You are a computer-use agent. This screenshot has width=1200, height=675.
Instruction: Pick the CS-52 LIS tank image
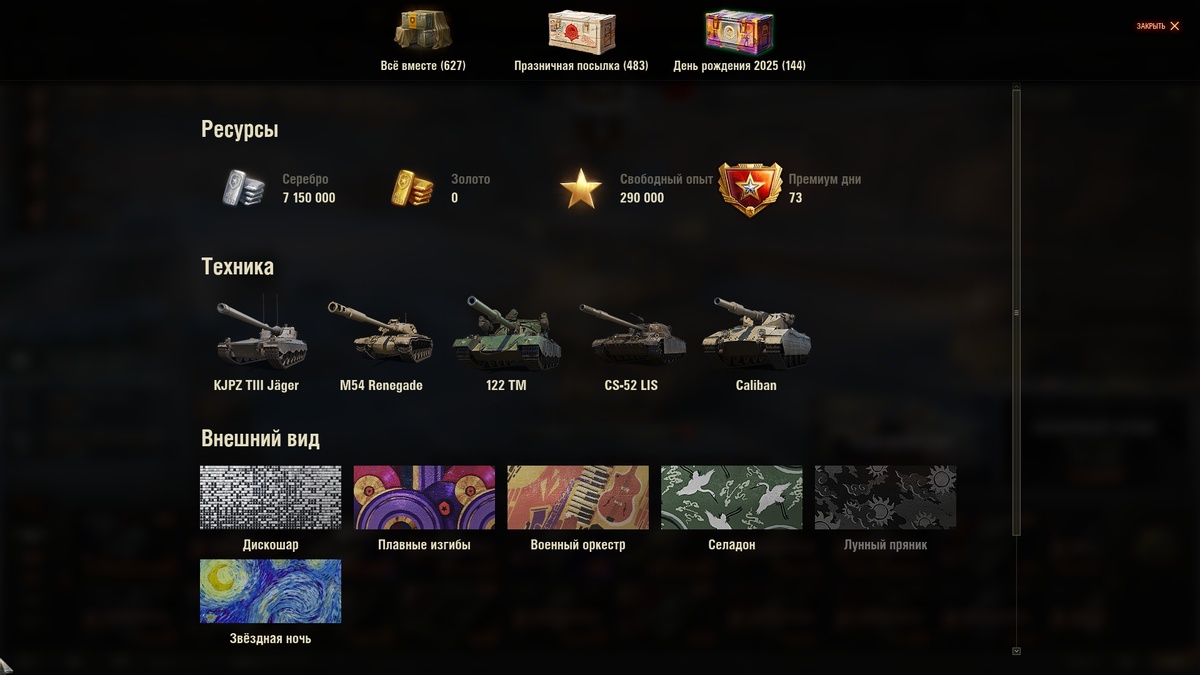click(x=632, y=335)
